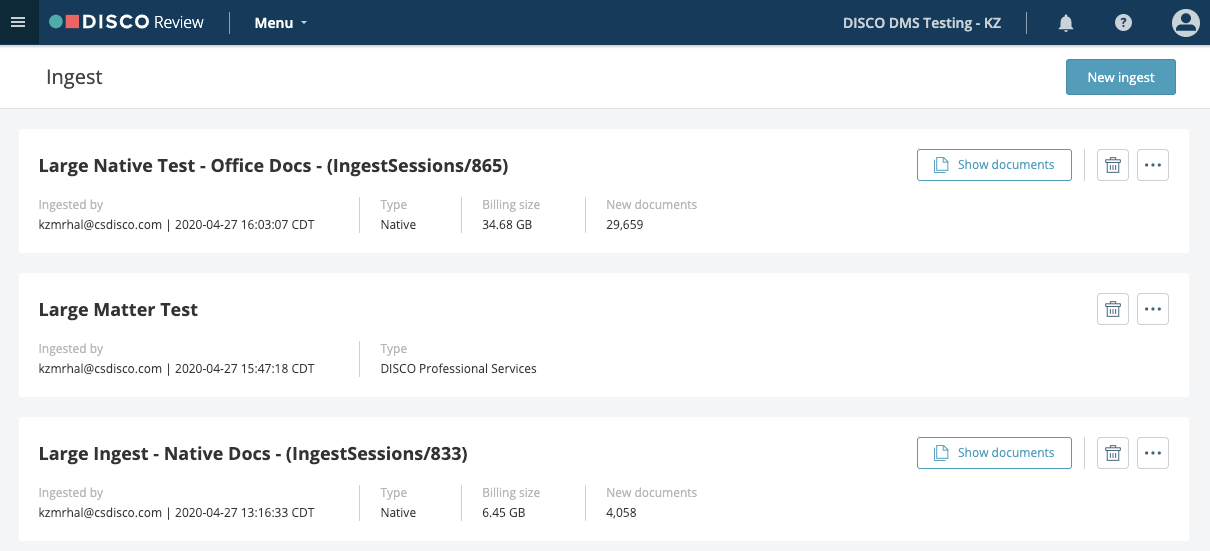Open Large Native Test - Office Docs title
The width and height of the screenshot is (1210, 551).
click(x=273, y=165)
